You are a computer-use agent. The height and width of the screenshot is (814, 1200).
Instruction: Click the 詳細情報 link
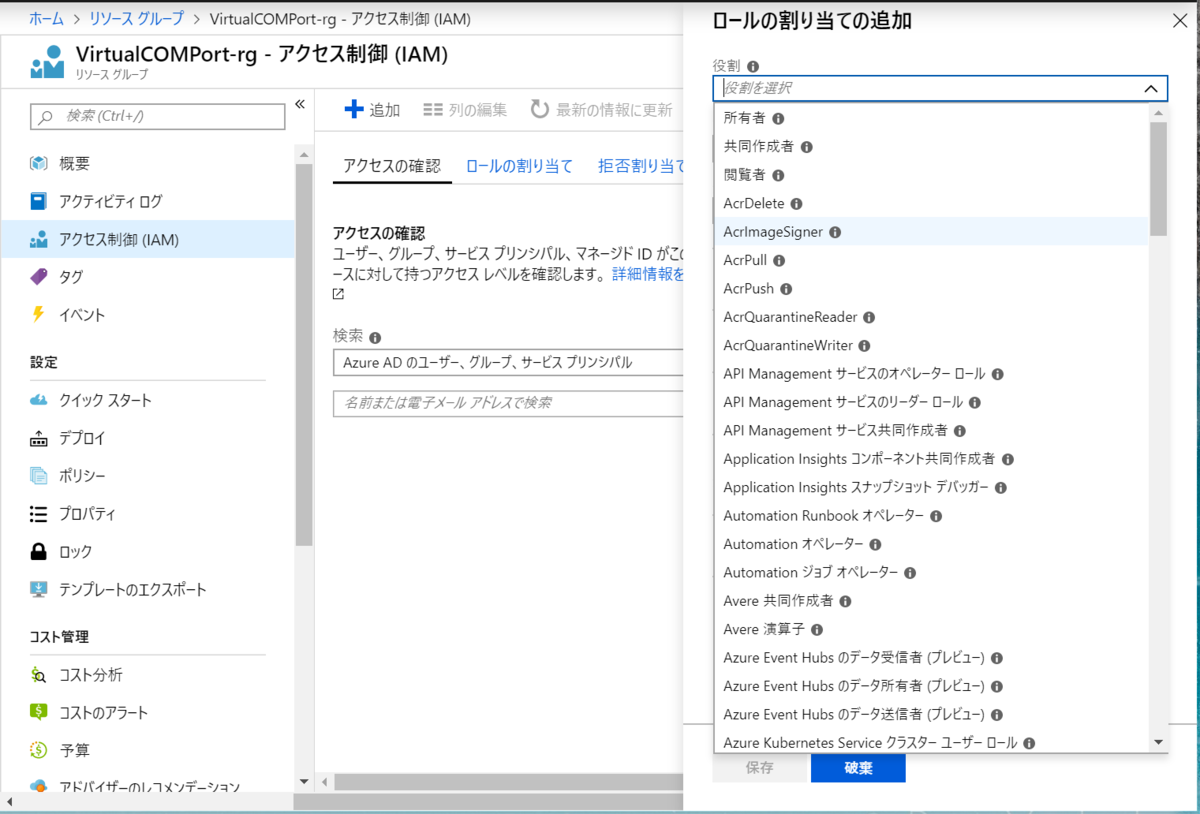[648, 274]
